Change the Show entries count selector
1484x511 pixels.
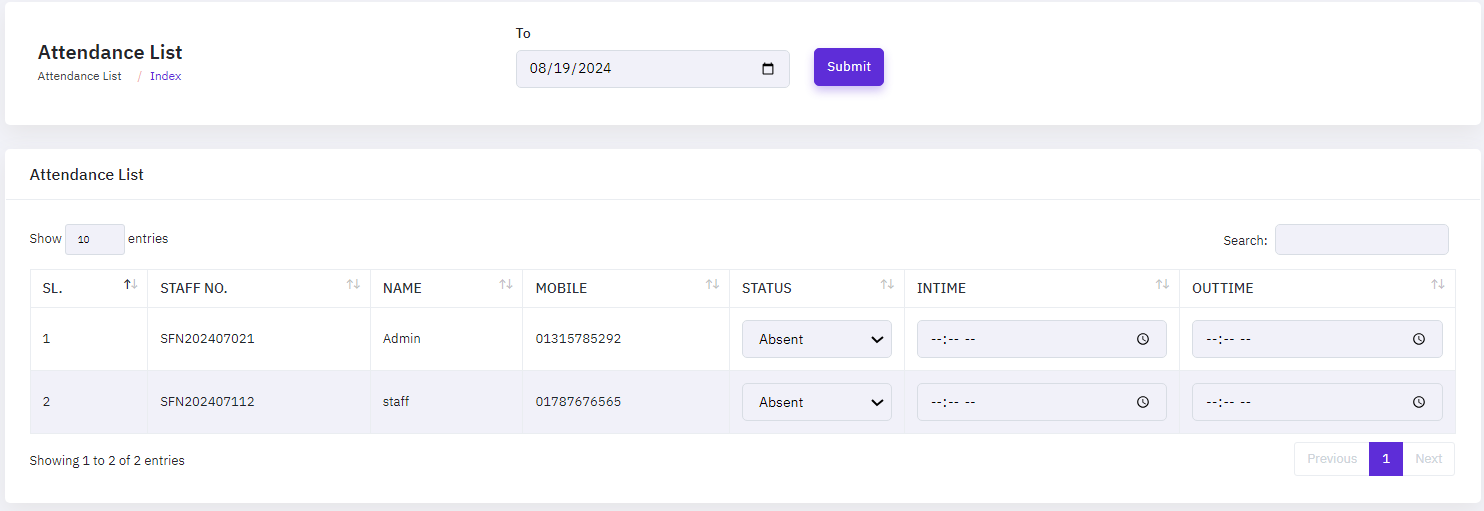pyautogui.click(x=94, y=240)
